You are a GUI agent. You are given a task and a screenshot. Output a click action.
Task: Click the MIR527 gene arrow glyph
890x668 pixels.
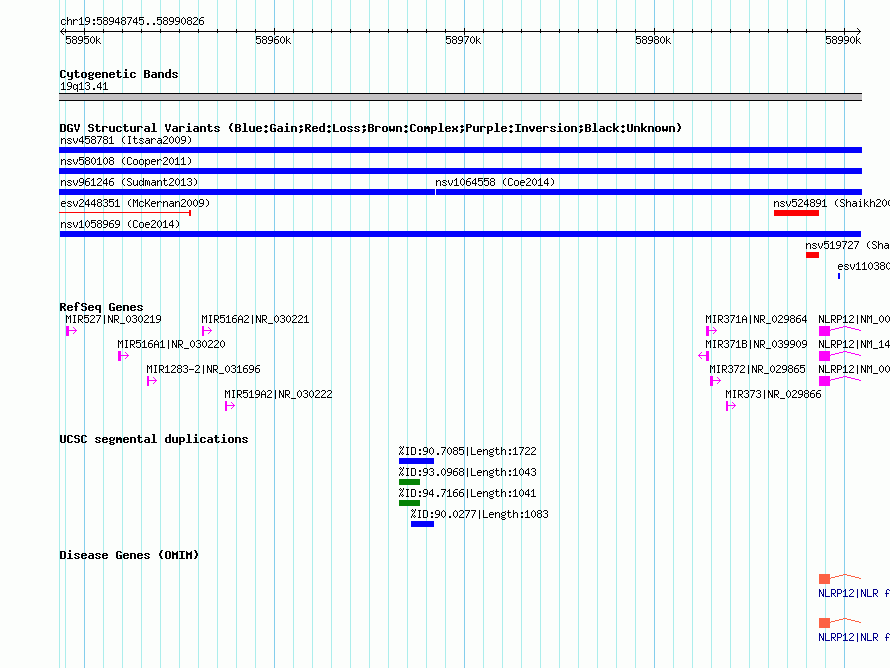pos(71,331)
